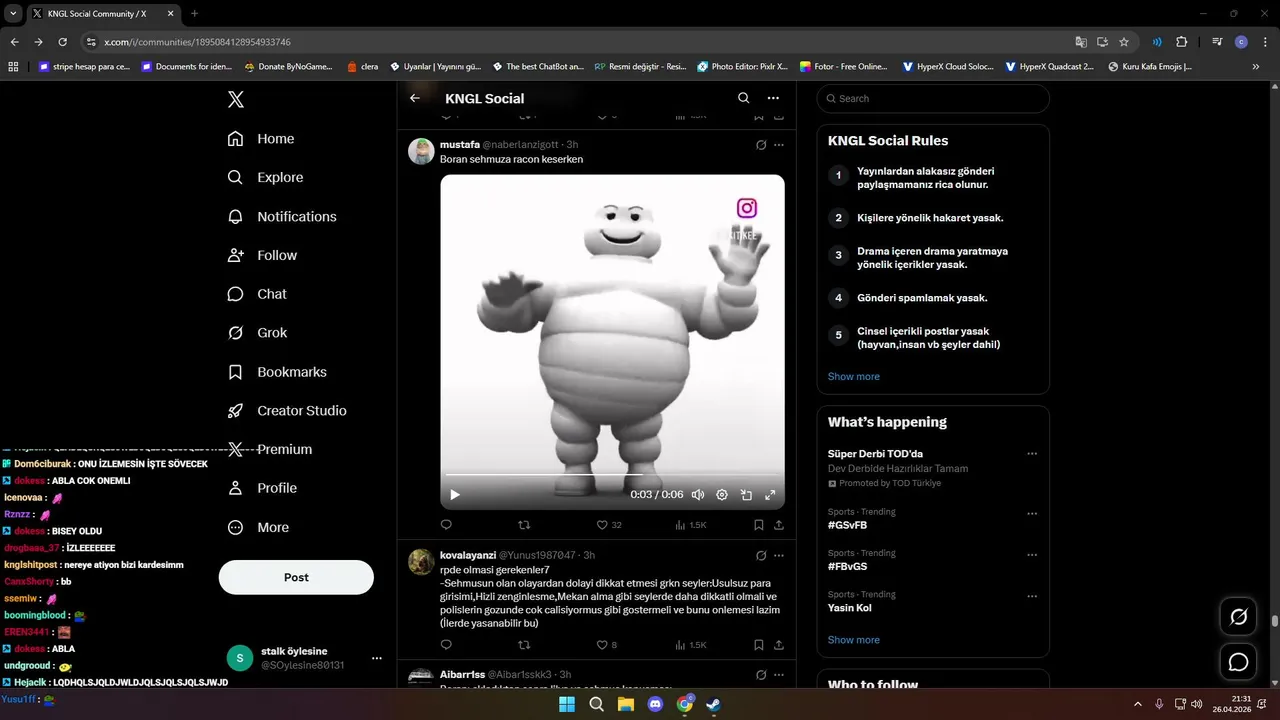Open Bookmarks in sidebar

tap(277, 372)
